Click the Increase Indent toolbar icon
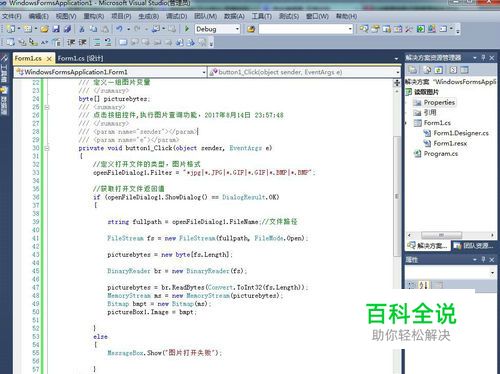This screenshot has width=500, height=374. (82, 42)
